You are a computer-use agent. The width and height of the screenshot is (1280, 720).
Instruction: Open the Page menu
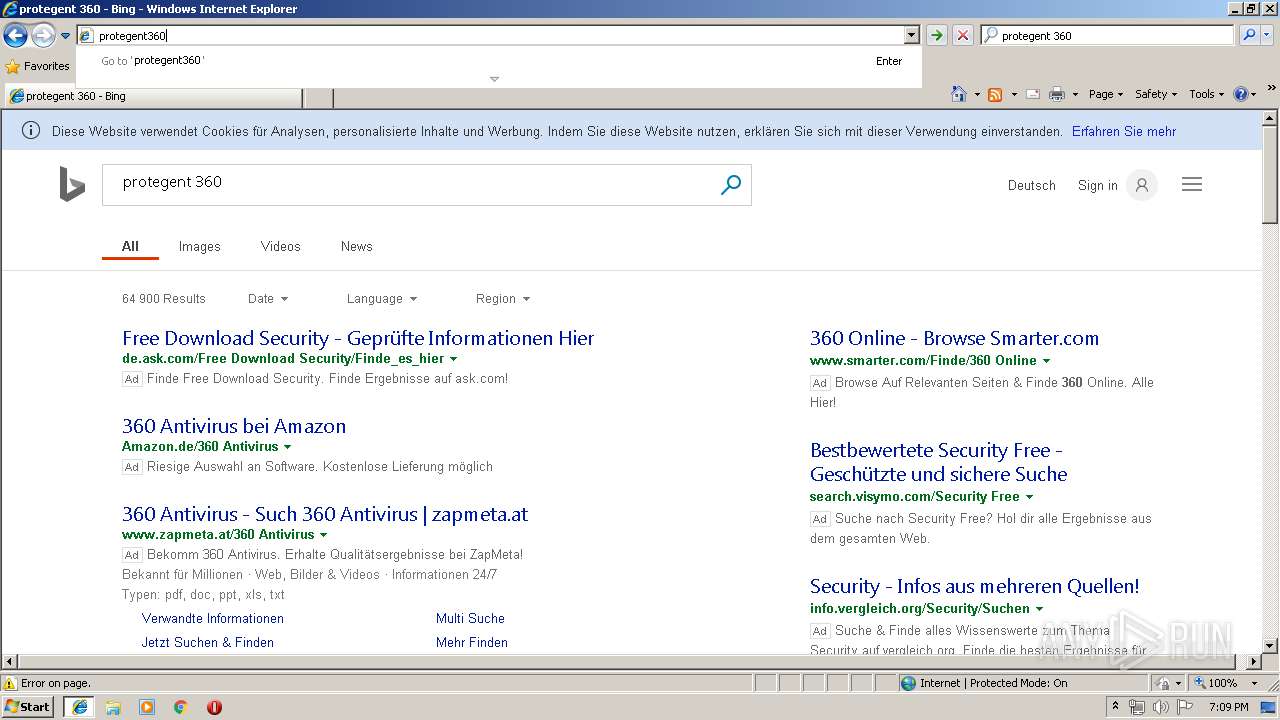tap(1106, 94)
